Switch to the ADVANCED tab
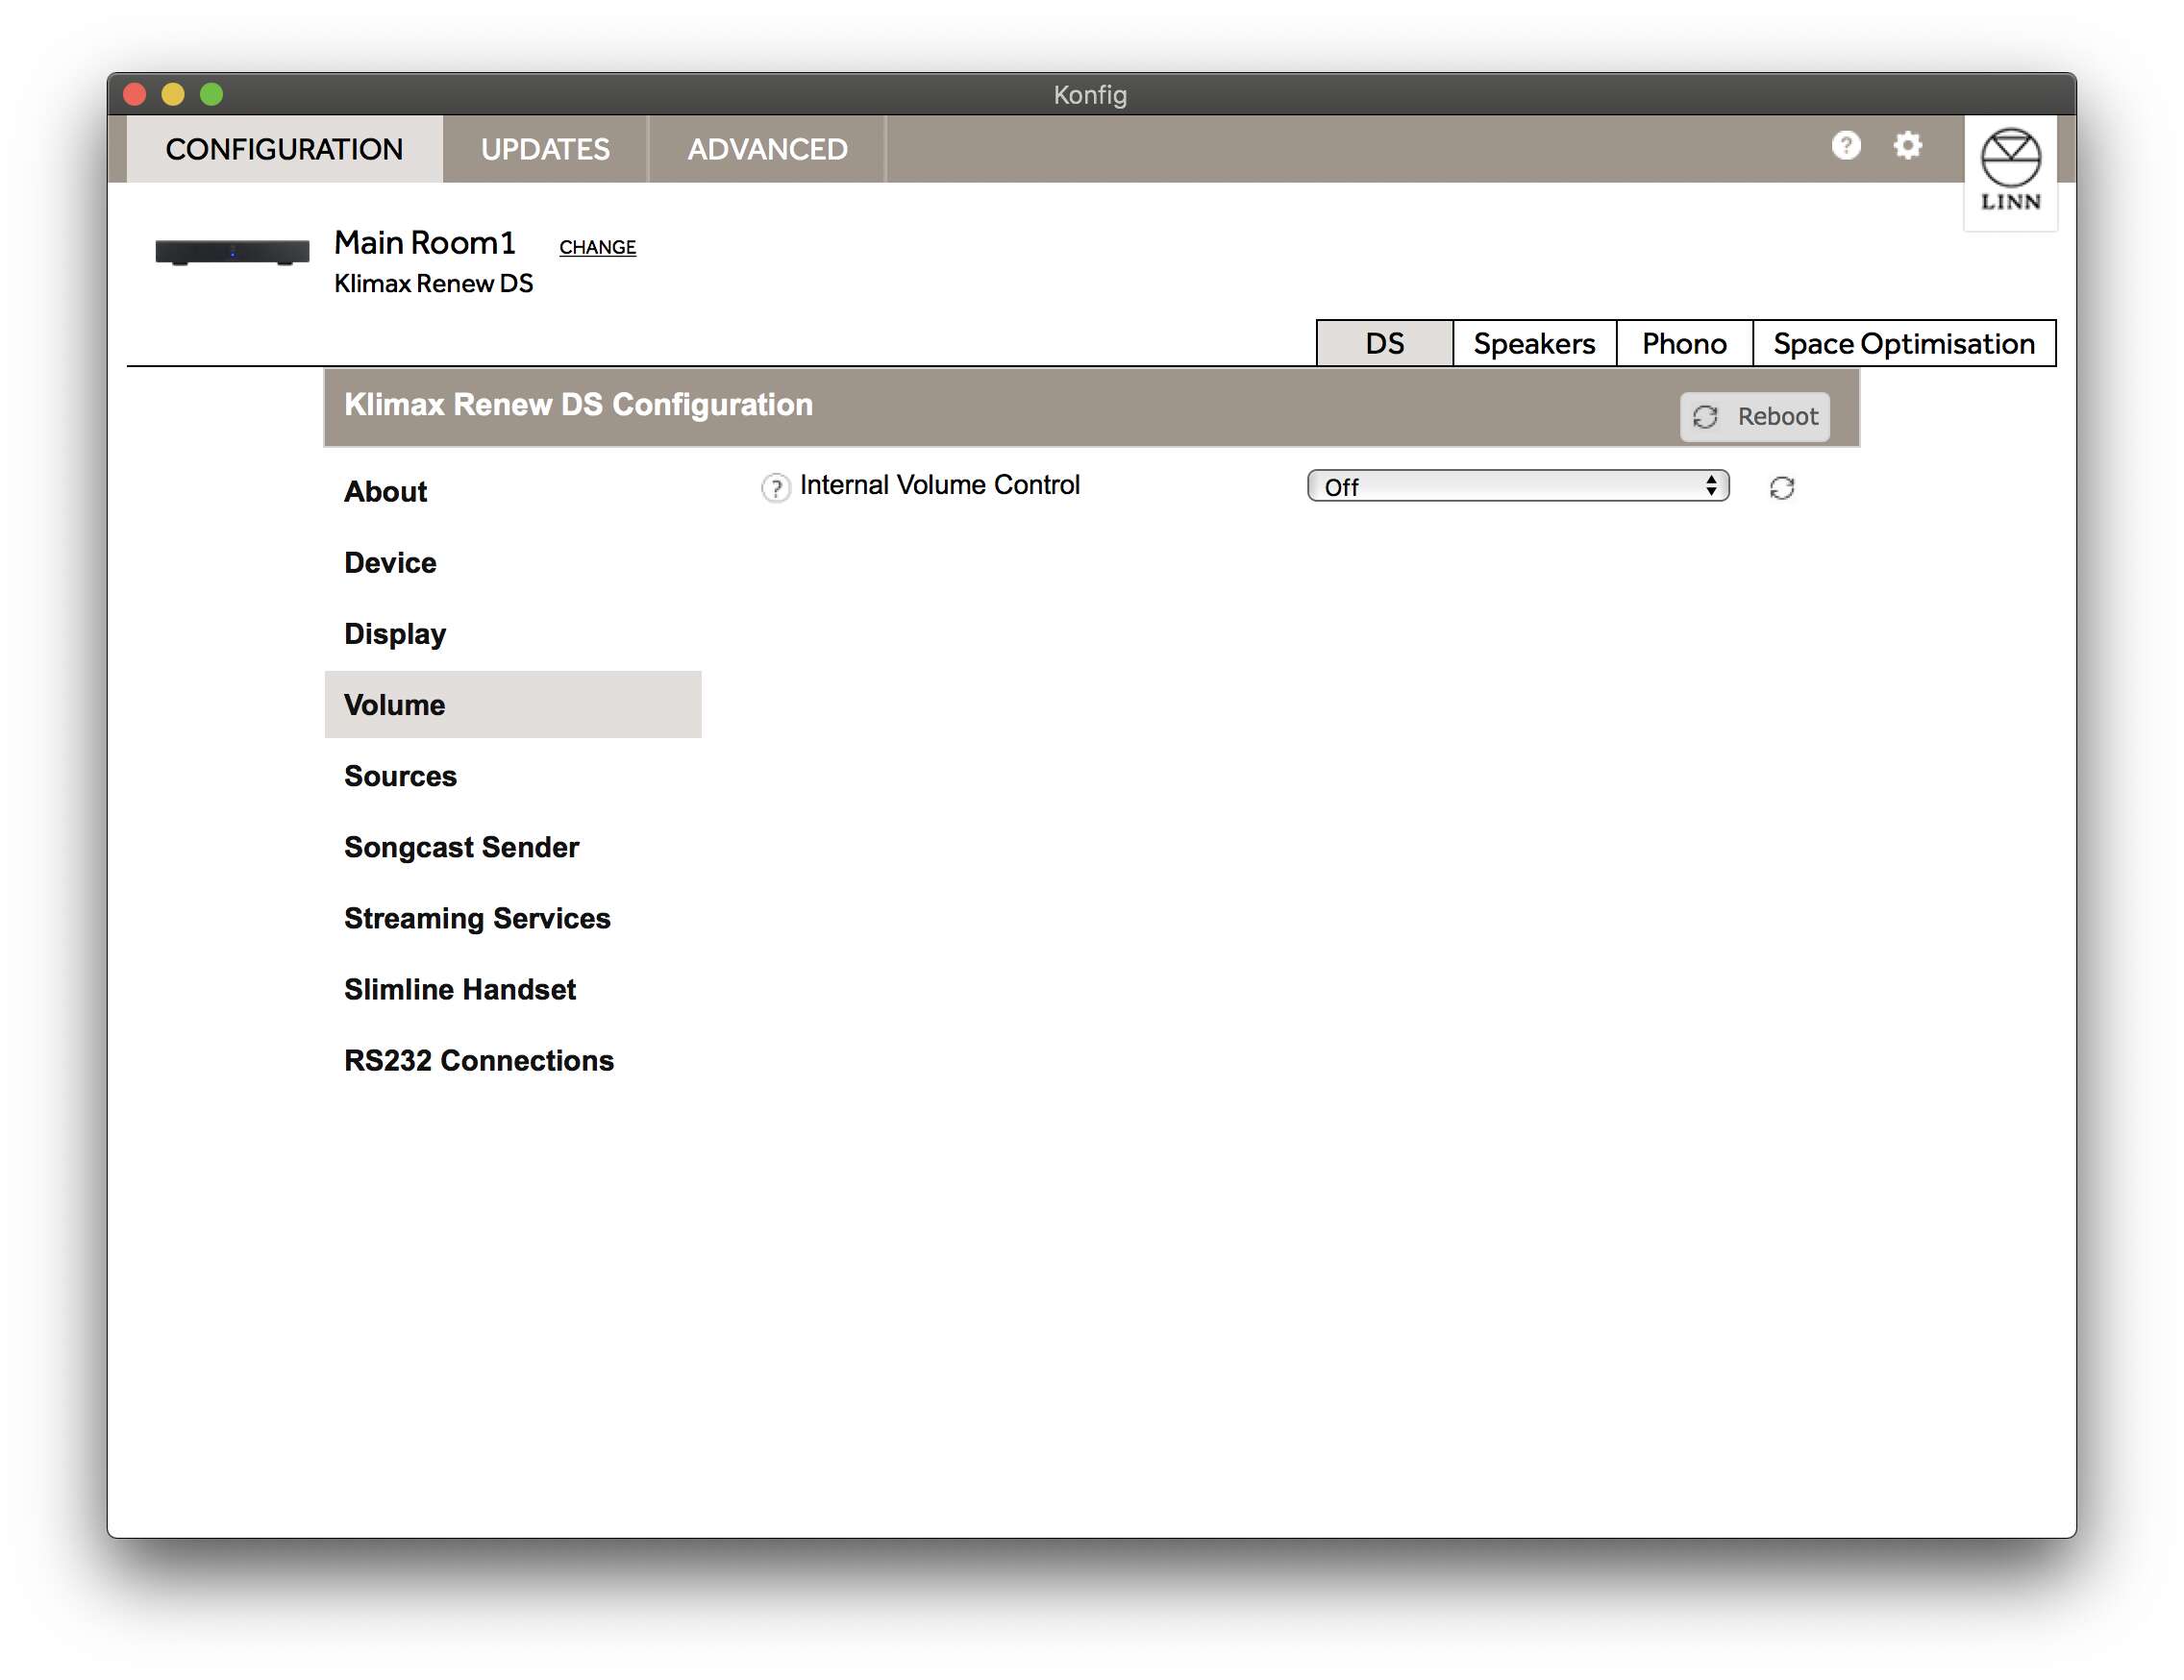Screen dimensions: 2184x1680 [767, 149]
